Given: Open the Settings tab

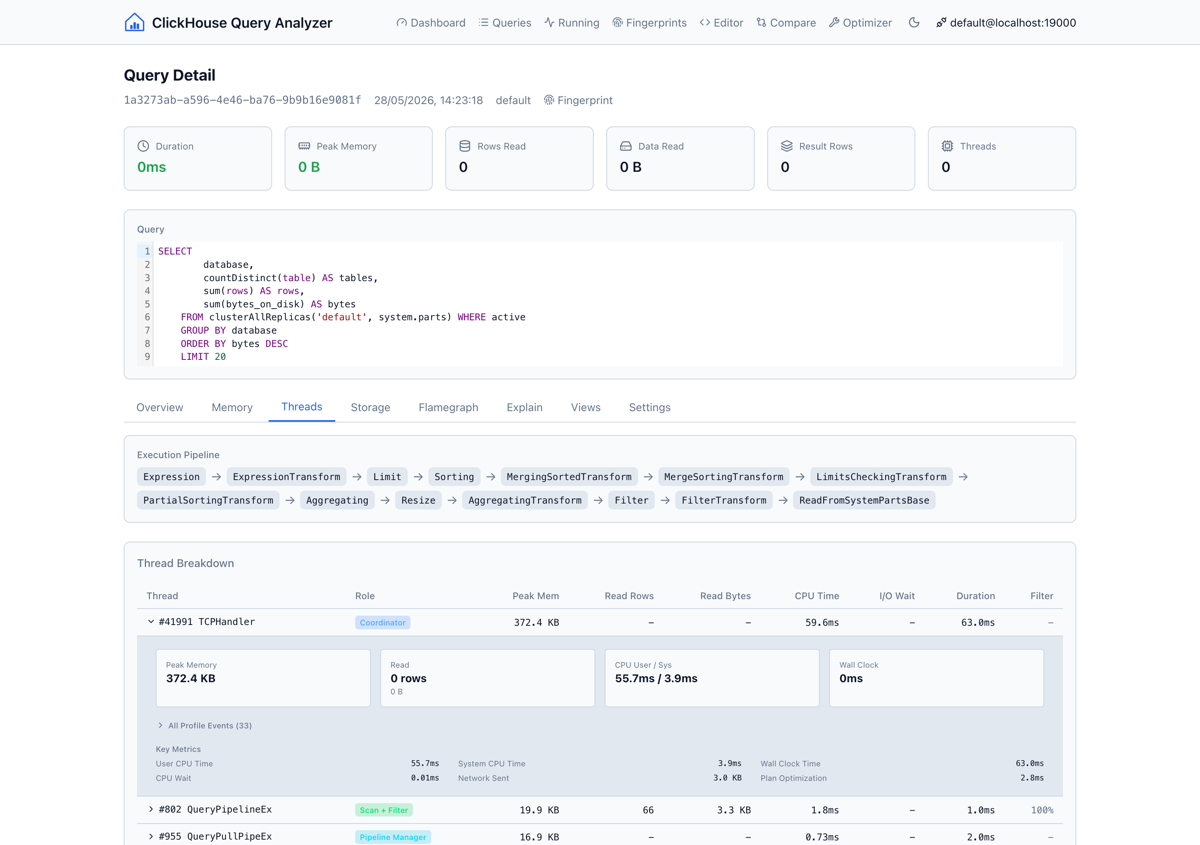Looking at the screenshot, I should 650,407.
